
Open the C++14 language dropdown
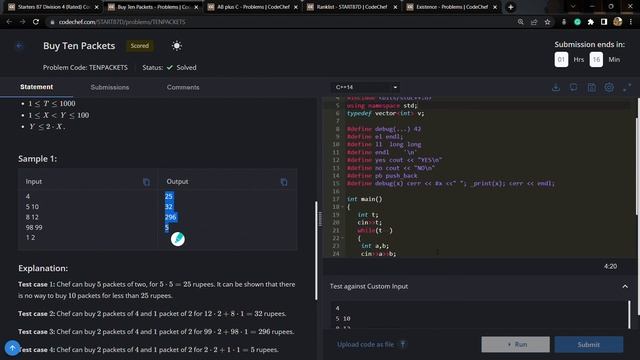[x=365, y=87]
